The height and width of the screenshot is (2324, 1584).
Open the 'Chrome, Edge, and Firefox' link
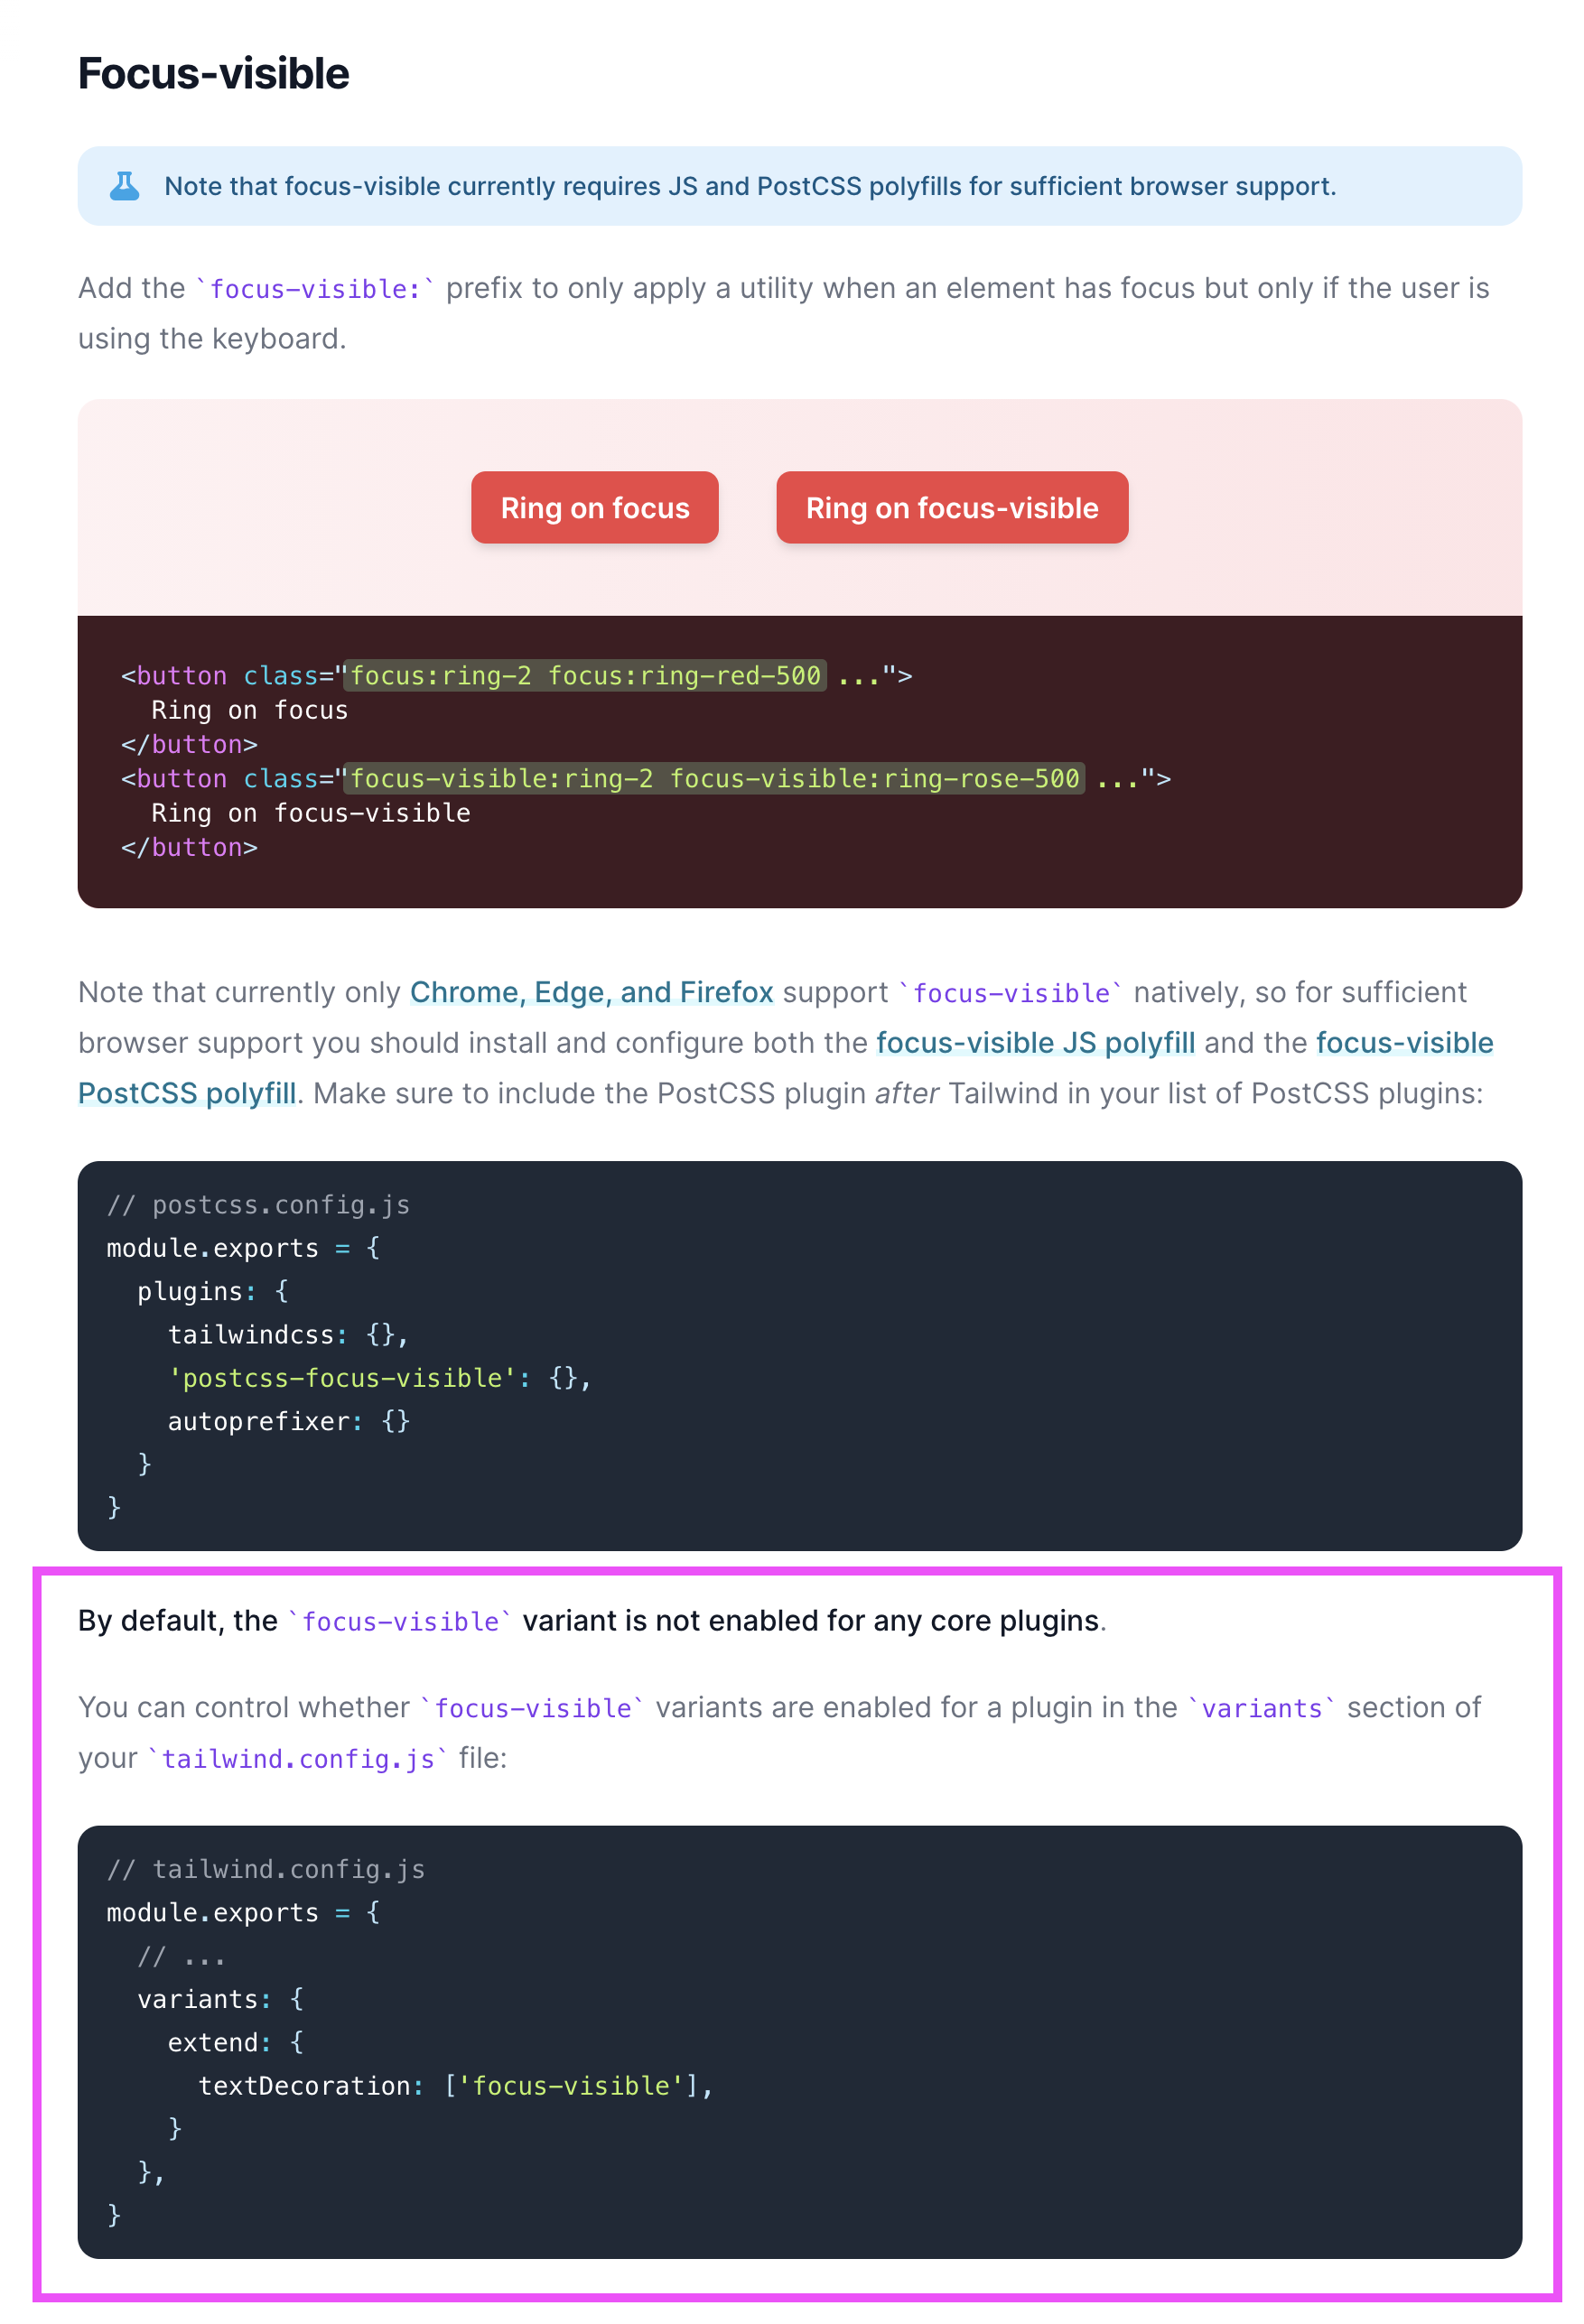pos(590,992)
